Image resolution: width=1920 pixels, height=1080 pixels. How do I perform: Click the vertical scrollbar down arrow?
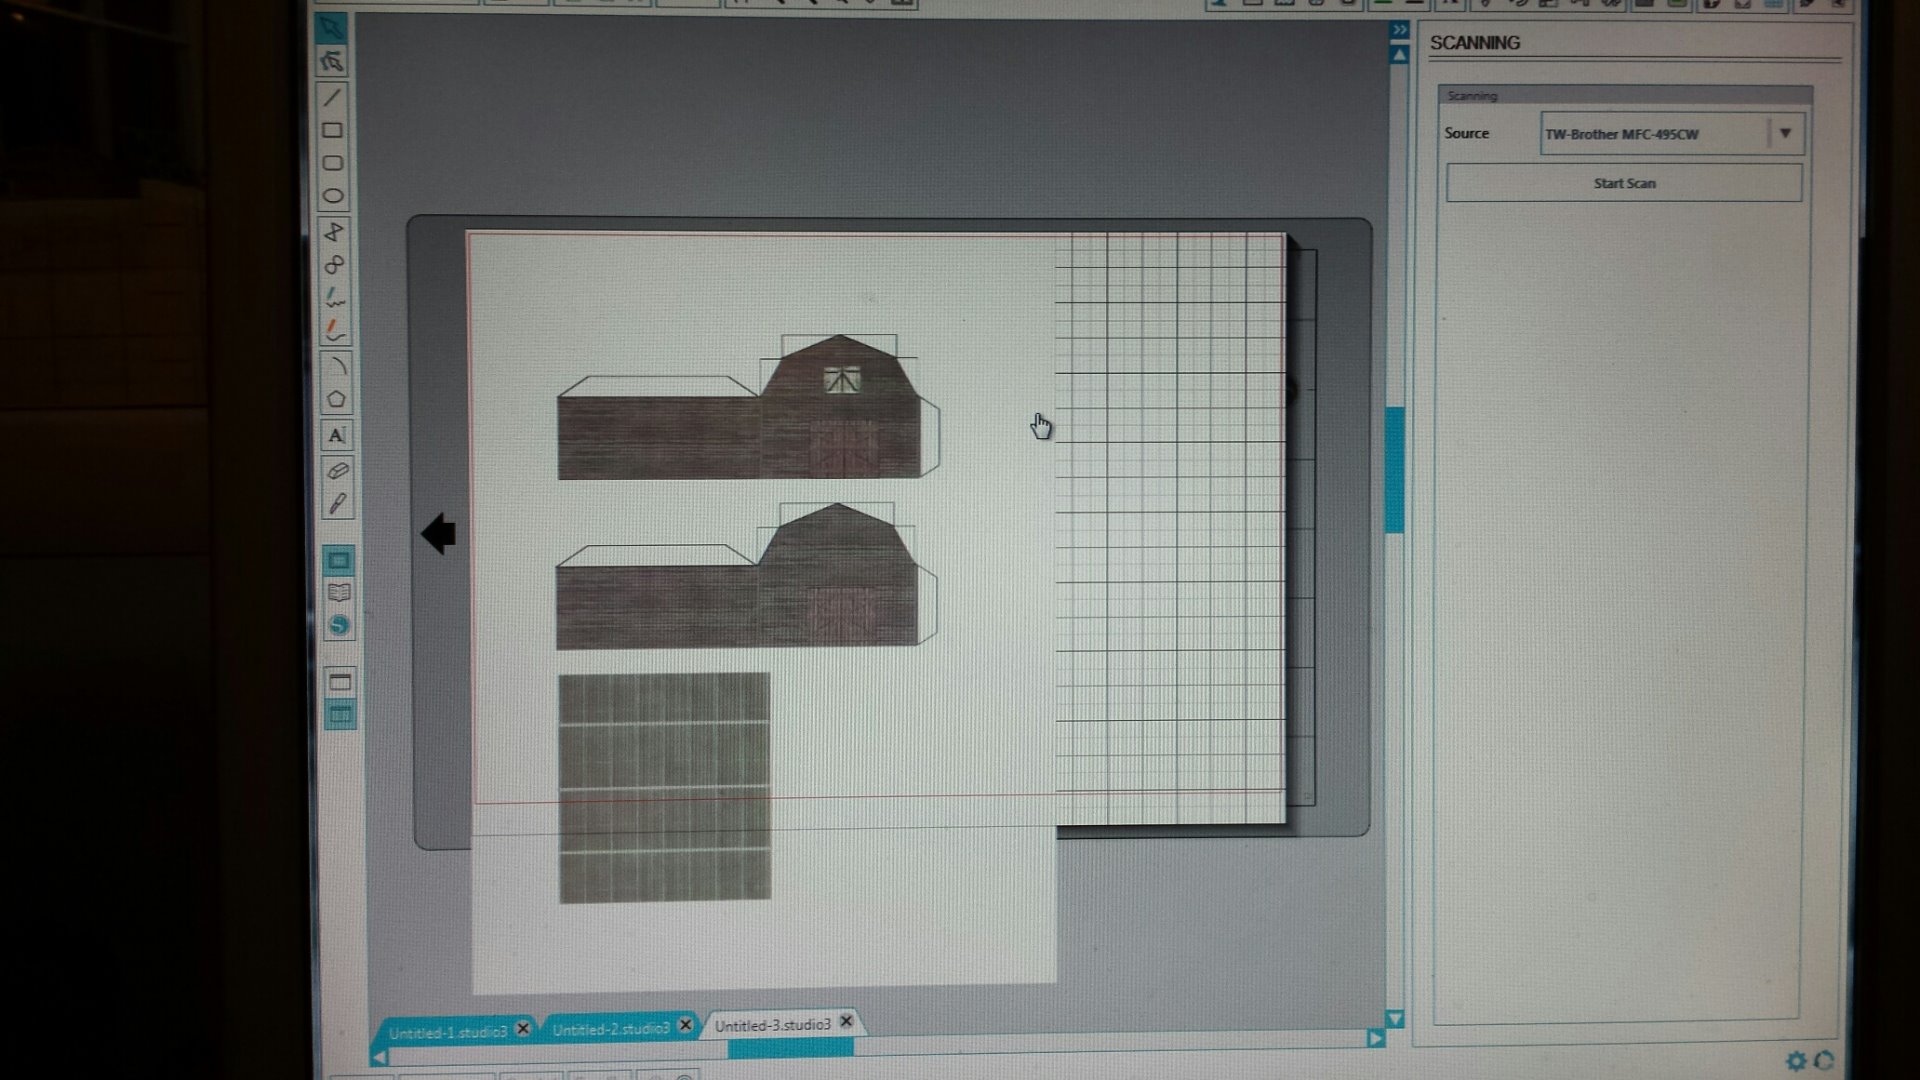pos(1396,1019)
